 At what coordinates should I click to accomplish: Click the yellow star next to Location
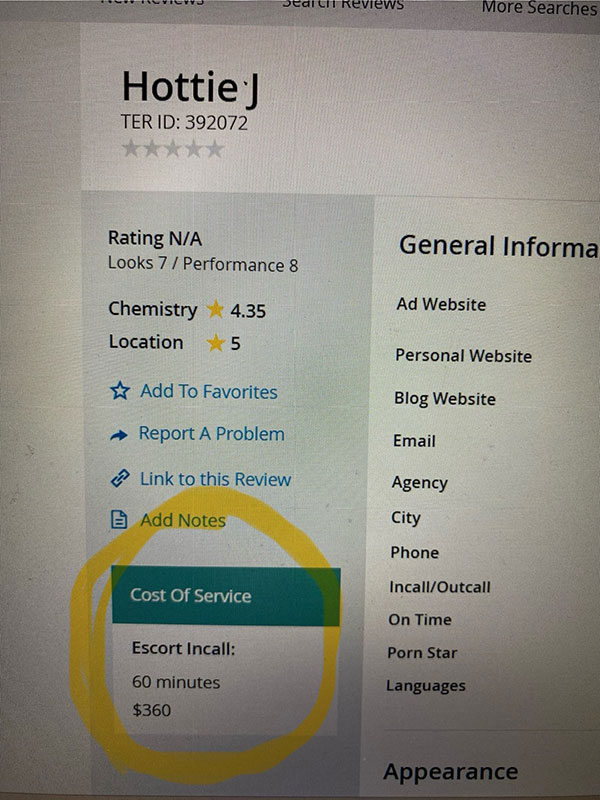pos(215,343)
